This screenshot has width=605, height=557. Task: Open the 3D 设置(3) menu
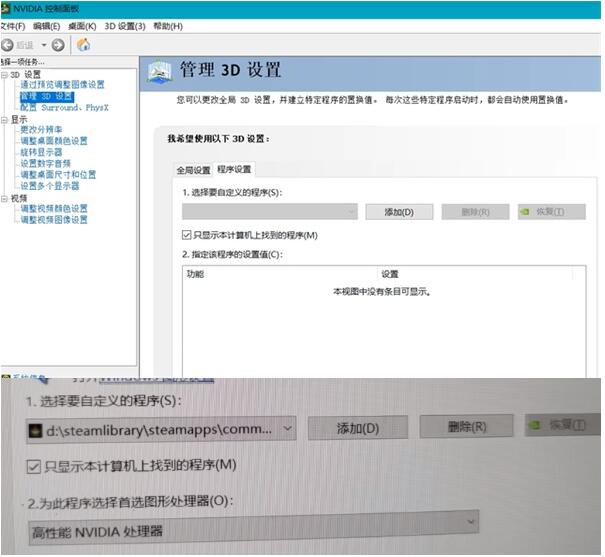[x=125, y=26]
